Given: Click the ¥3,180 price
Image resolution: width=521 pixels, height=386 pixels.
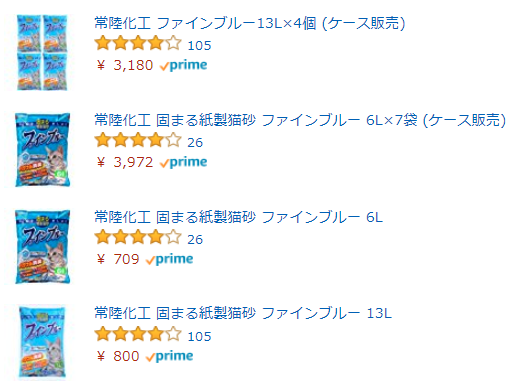Looking at the screenshot, I should point(125,65).
